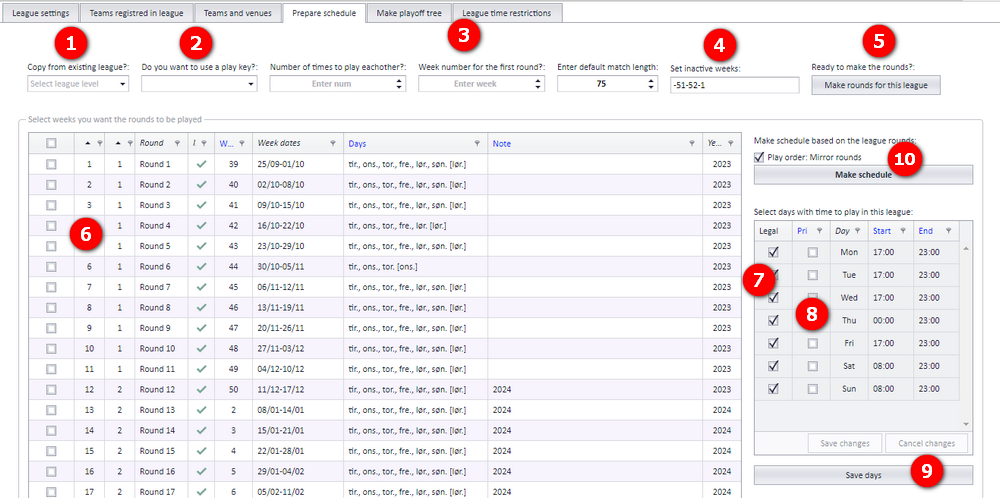
Task: Click the green check mark in Round 15 row
Action: pyautogui.click(x=202, y=451)
